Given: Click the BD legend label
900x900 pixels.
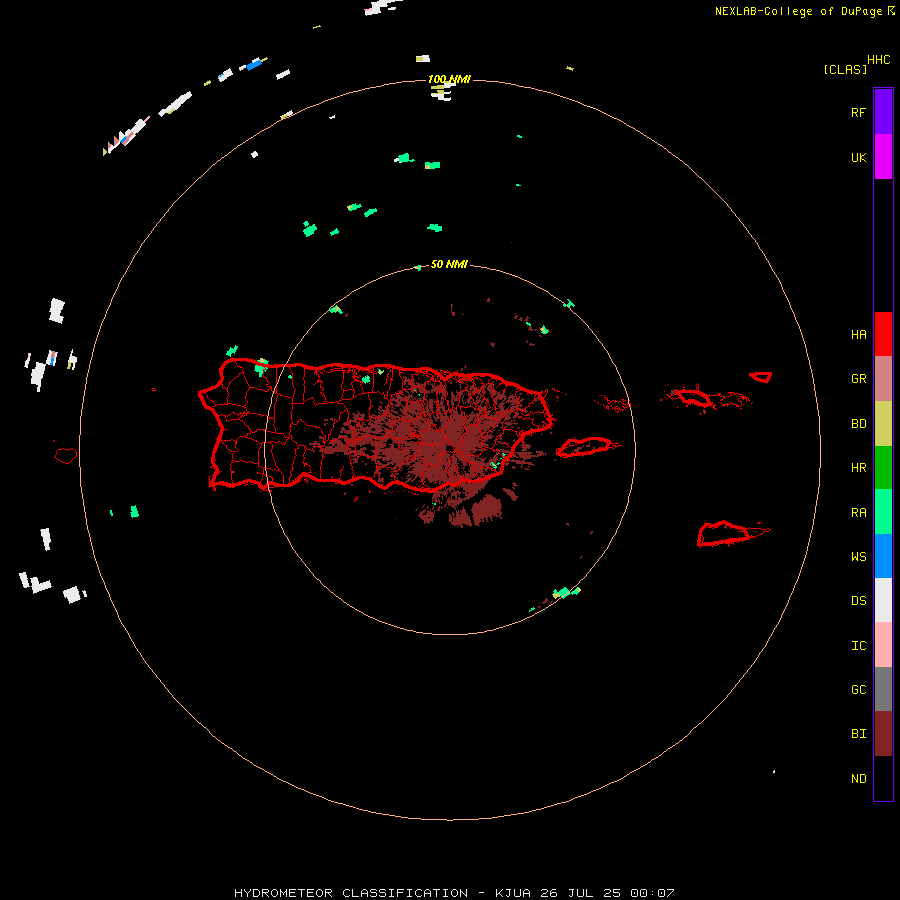Looking at the screenshot, I should coord(858,424).
